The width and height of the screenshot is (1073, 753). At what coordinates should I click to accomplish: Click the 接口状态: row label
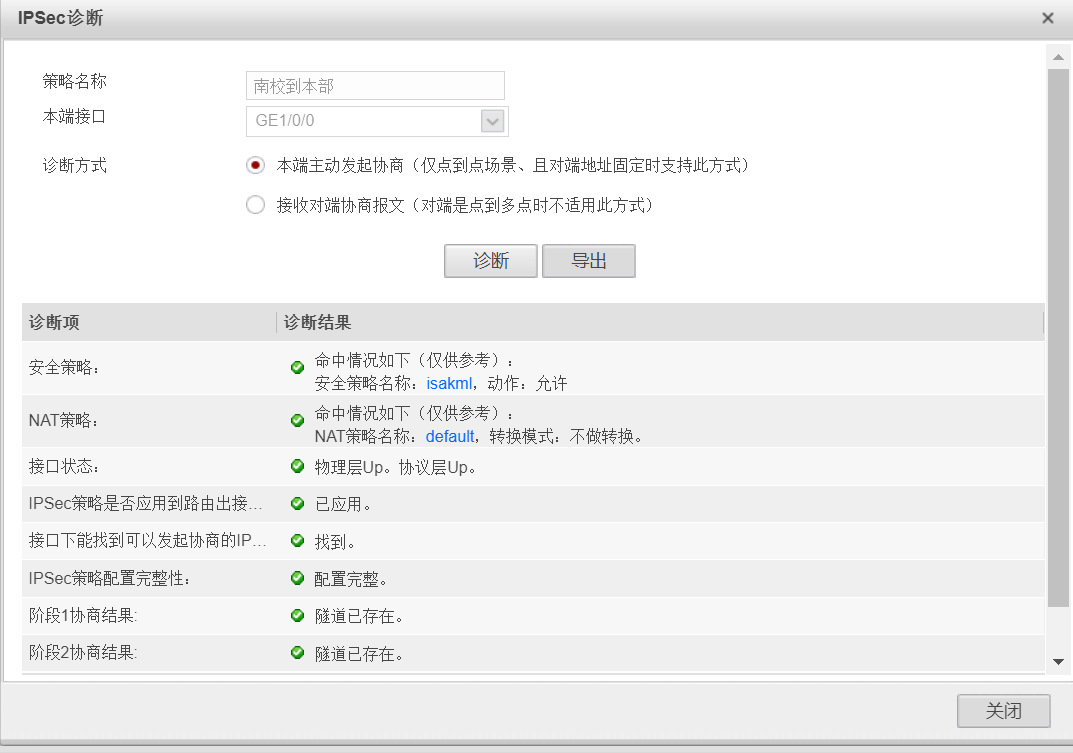click(64, 466)
